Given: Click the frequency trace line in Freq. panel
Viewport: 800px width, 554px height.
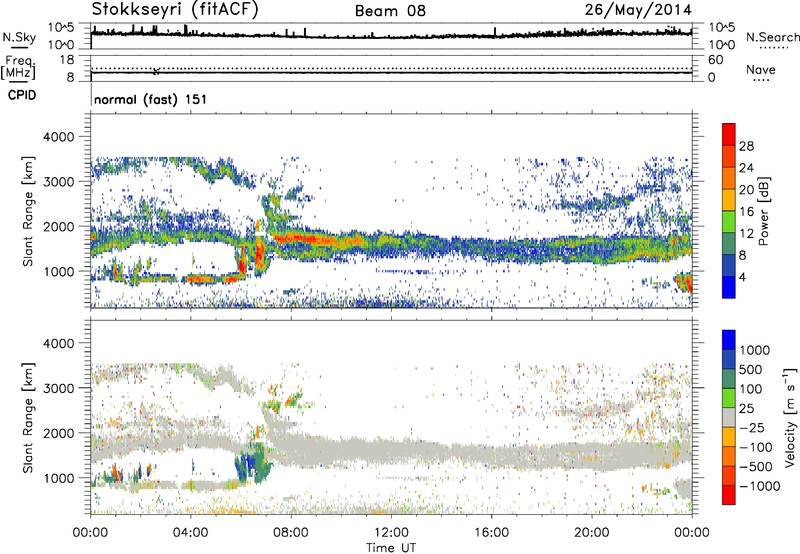Looking at the screenshot, I should tap(391, 72).
